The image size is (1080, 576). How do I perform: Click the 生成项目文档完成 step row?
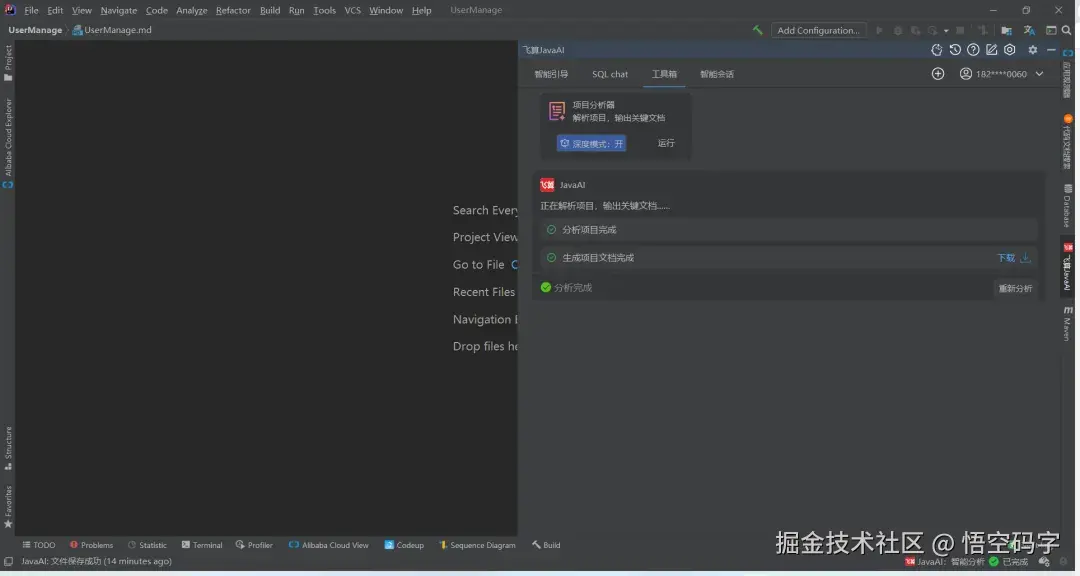pos(789,258)
